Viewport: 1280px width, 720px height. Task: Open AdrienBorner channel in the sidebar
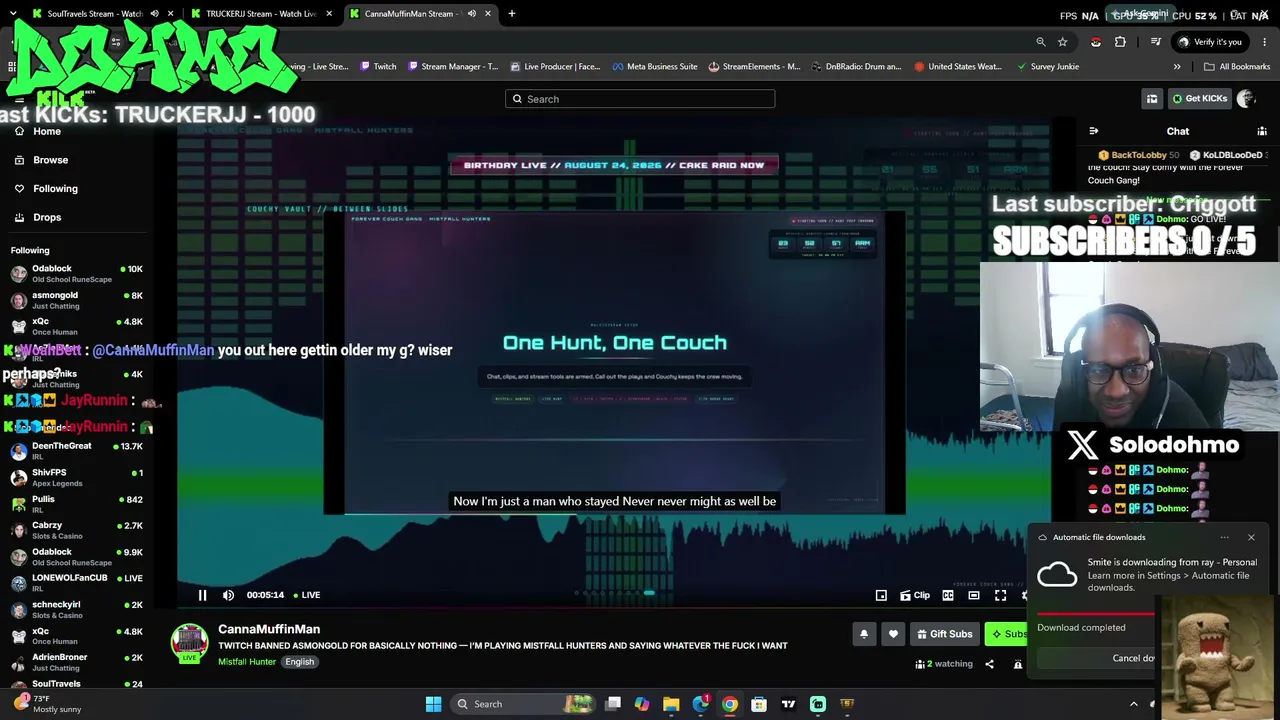75,662
